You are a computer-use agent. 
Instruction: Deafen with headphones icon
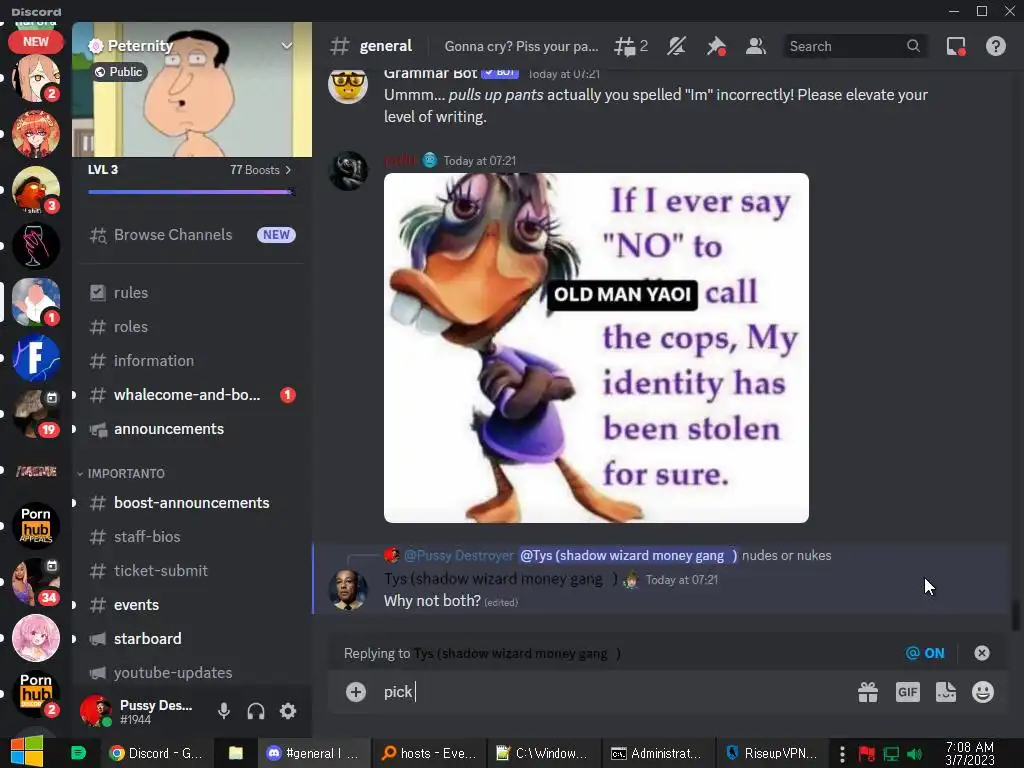coord(256,711)
